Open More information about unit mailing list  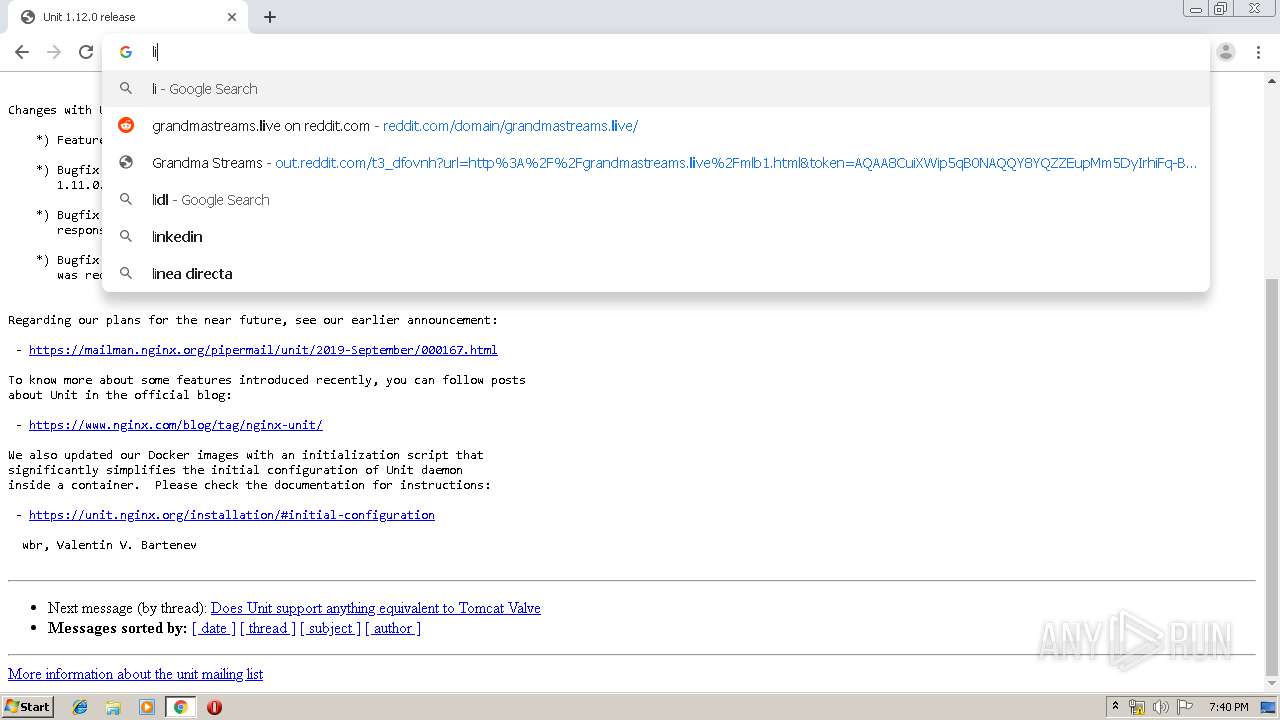pyautogui.click(x=135, y=674)
